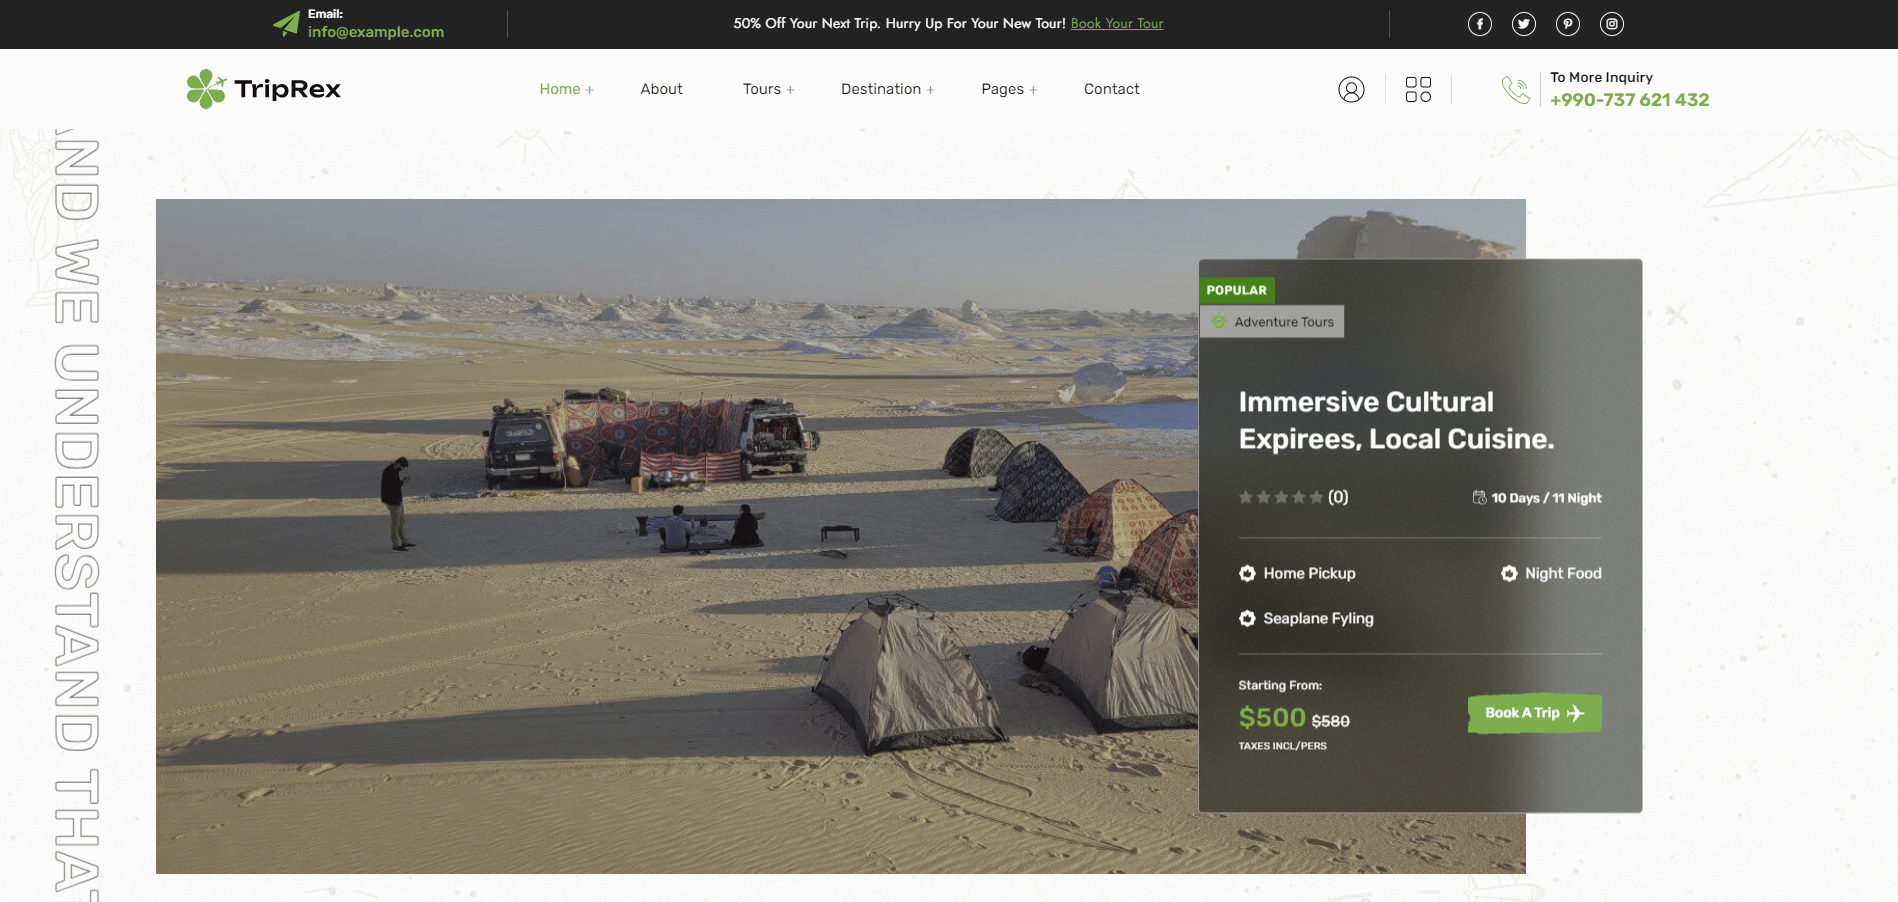Click the 50% Off promo text

(899, 23)
